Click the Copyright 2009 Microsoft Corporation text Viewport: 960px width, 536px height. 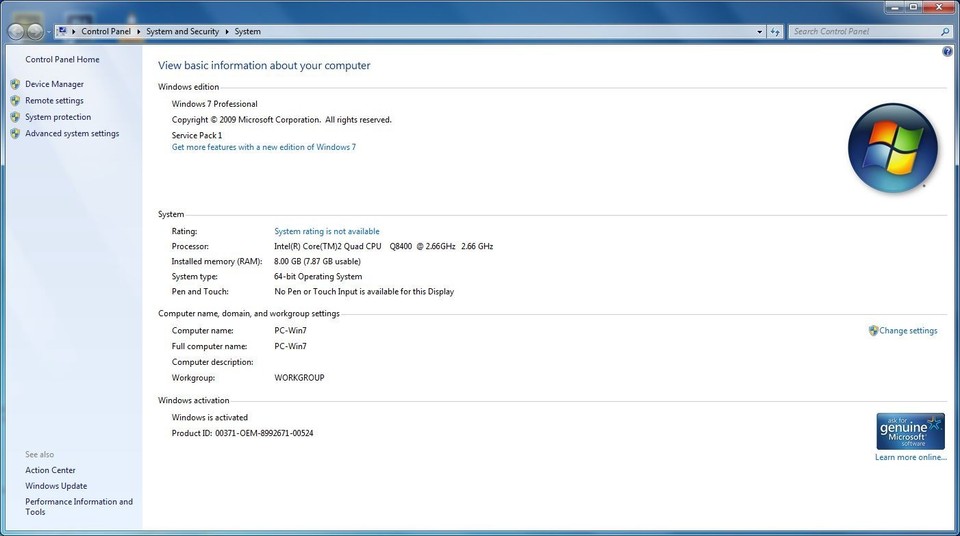click(x=282, y=120)
